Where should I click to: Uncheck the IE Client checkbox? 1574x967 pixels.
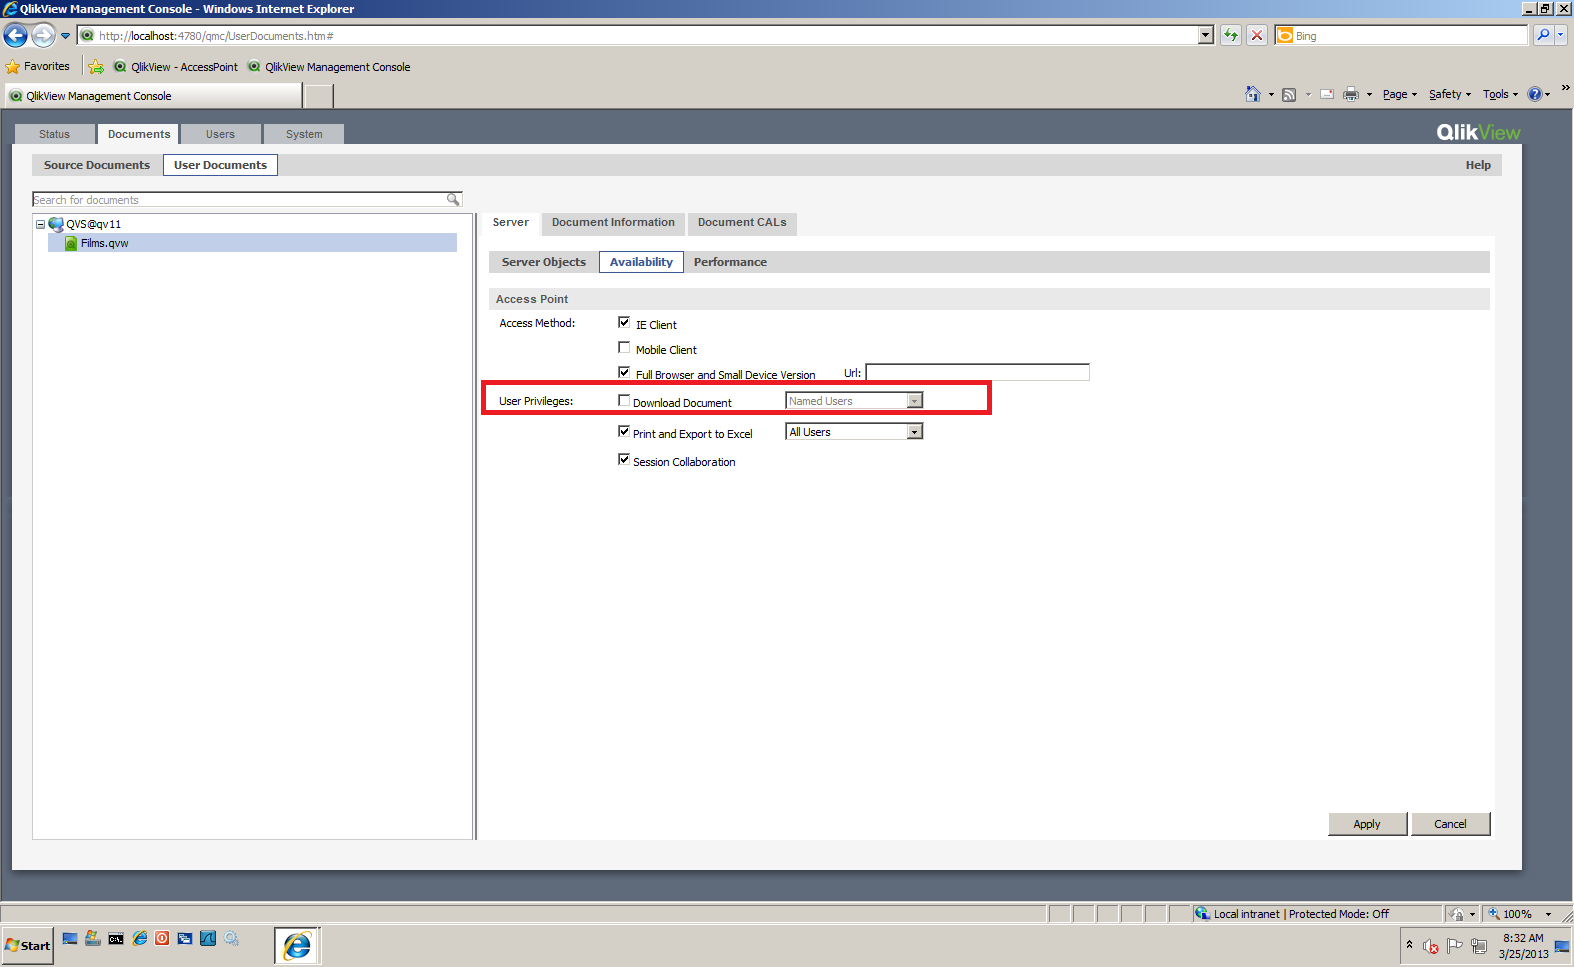pos(624,322)
